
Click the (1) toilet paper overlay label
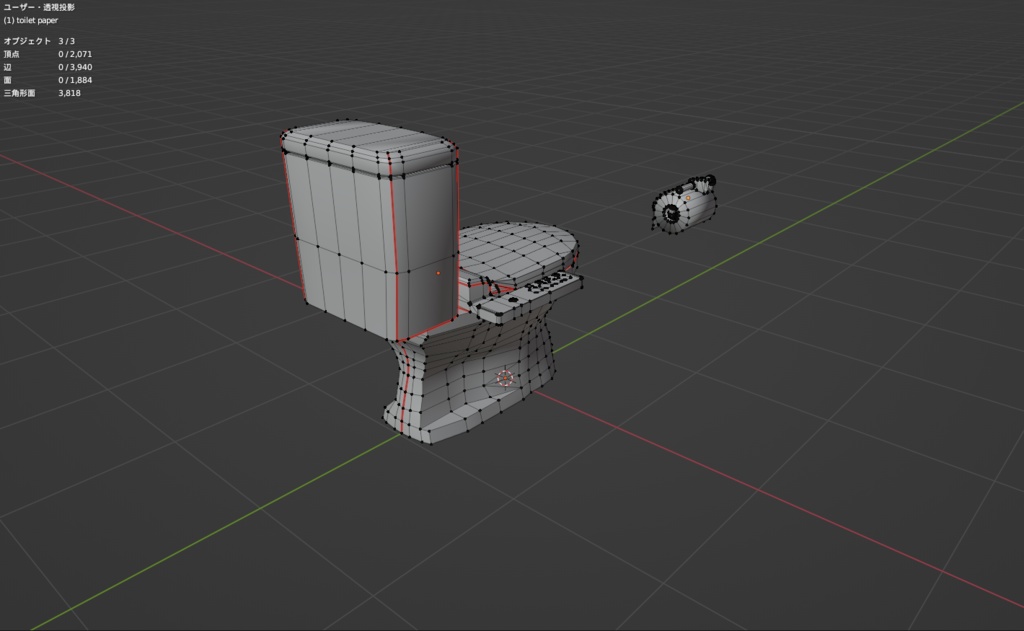pos(32,19)
